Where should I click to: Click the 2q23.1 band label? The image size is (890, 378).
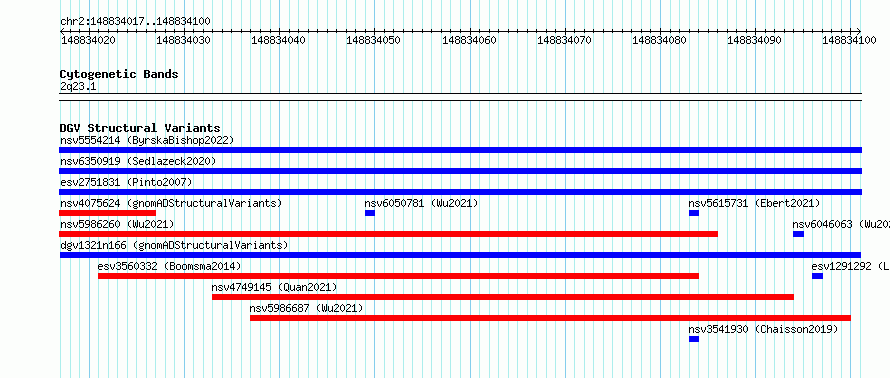(x=78, y=87)
